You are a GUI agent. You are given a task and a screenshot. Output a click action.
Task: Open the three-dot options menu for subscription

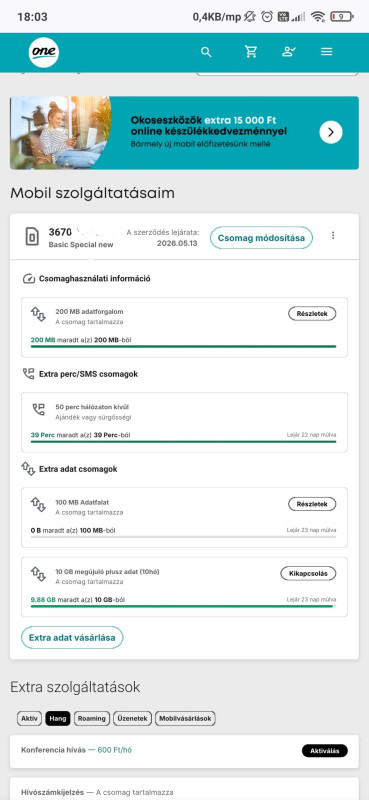coord(333,235)
